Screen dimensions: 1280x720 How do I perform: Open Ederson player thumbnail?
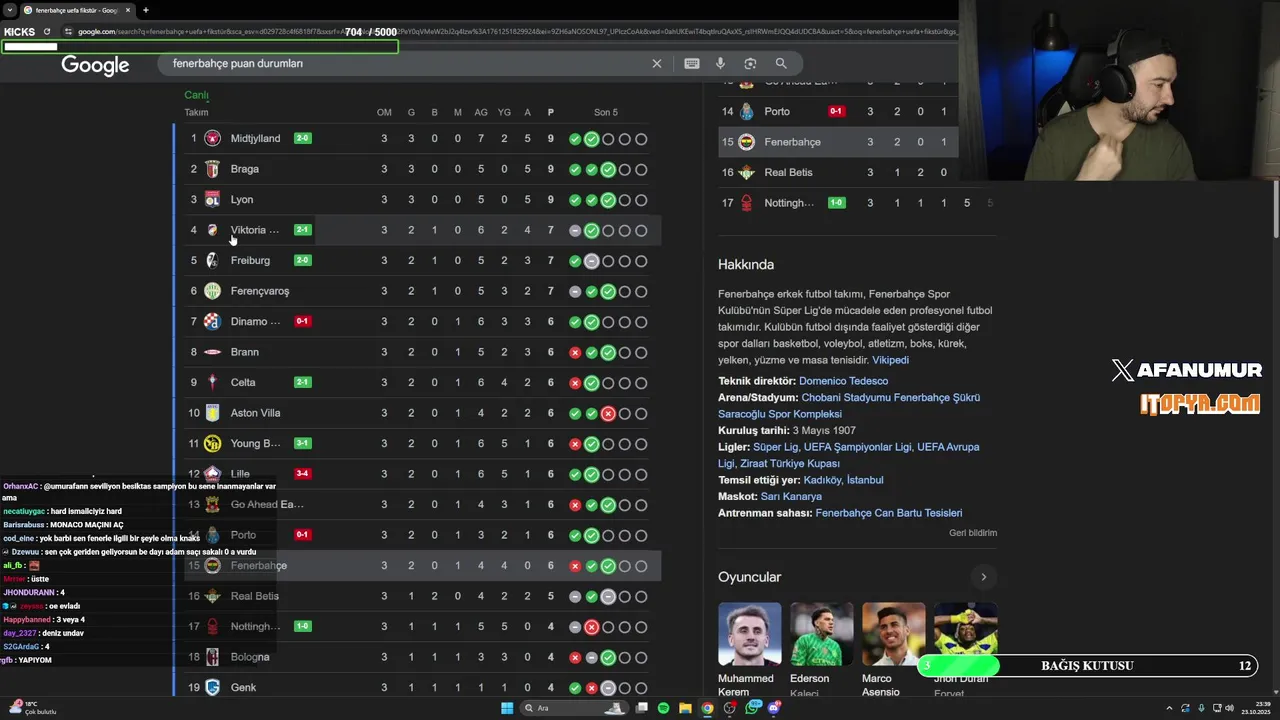point(822,634)
